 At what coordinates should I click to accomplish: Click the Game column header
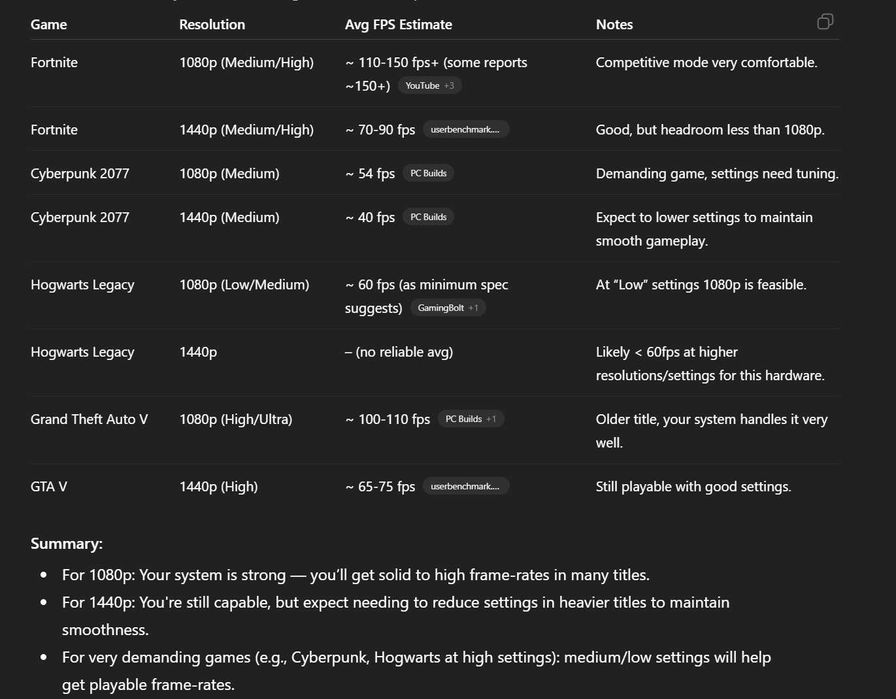tap(49, 24)
